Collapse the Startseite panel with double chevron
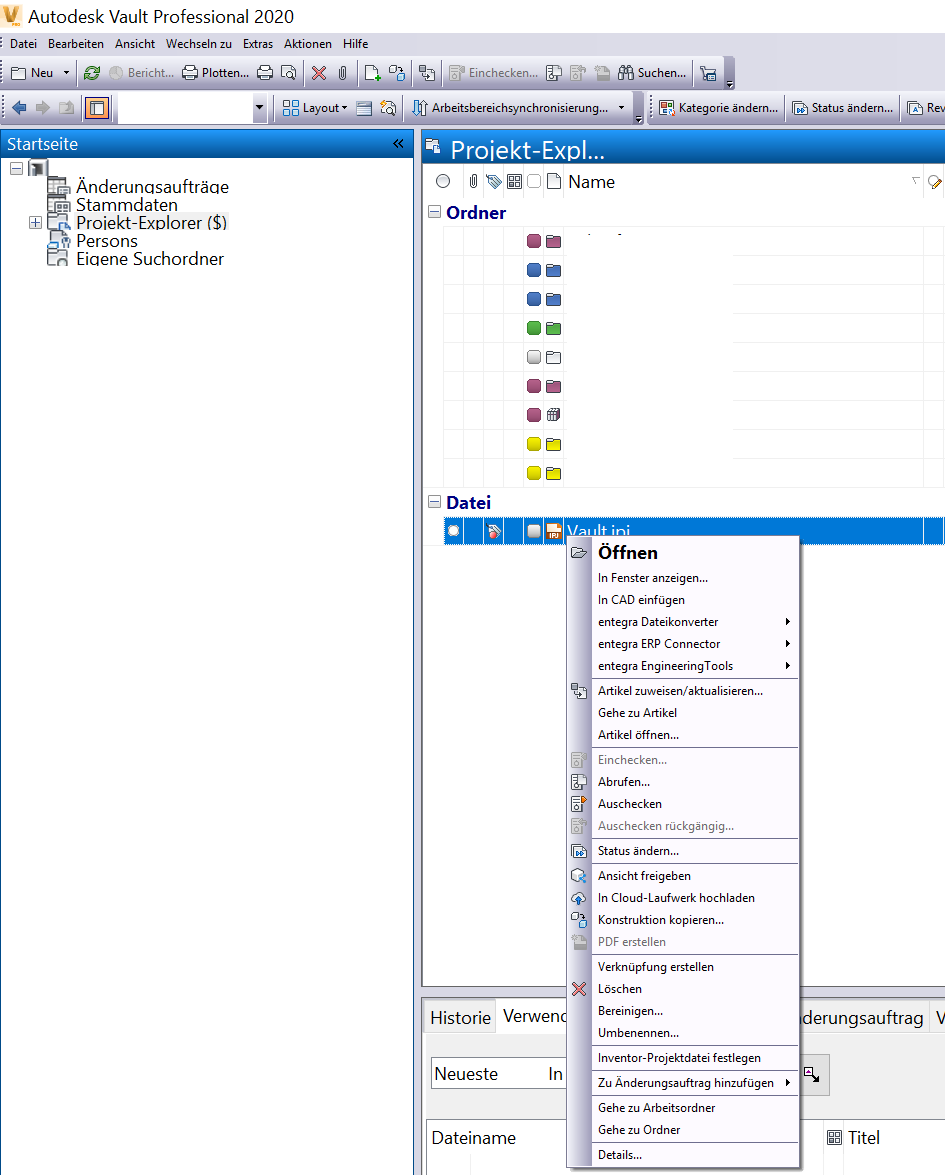 click(399, 143)
